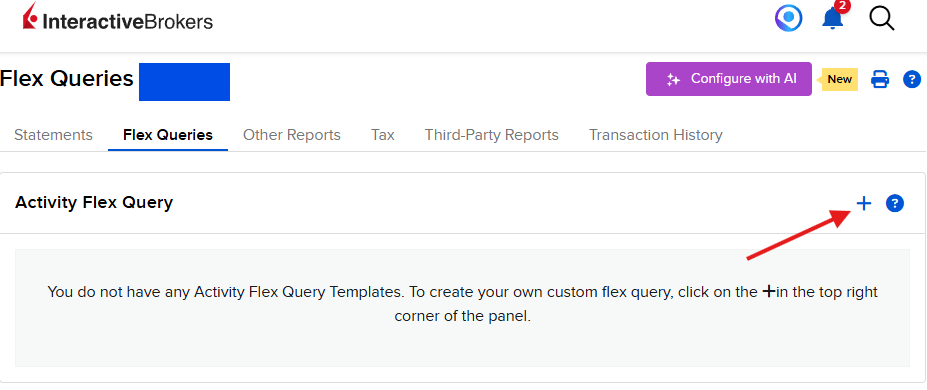Go to the Transaction History tab
927x390 pixels.
pos(656,135)
